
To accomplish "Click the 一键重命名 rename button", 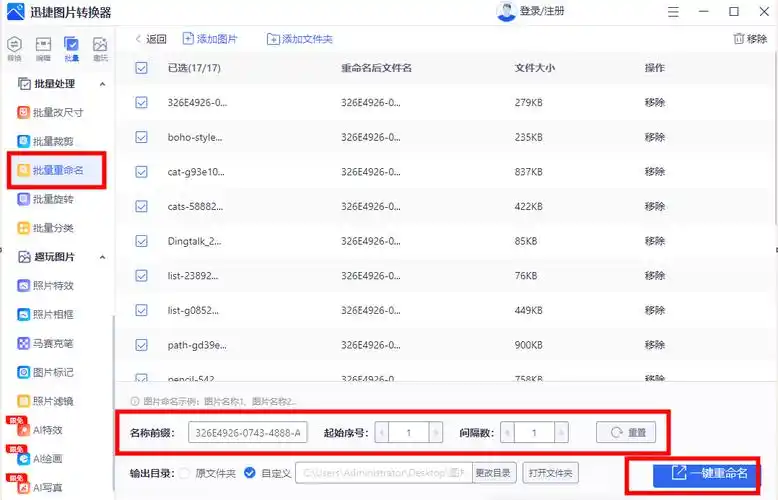I will tap(707, 475).
